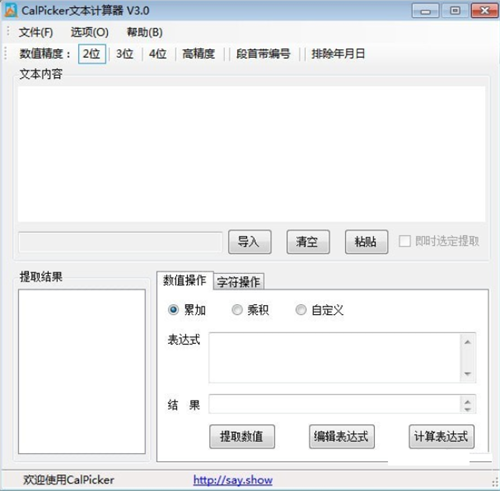Toggle 排除年月日 toolbar option
Screen dimensions: 500x491
pos(338,54)
